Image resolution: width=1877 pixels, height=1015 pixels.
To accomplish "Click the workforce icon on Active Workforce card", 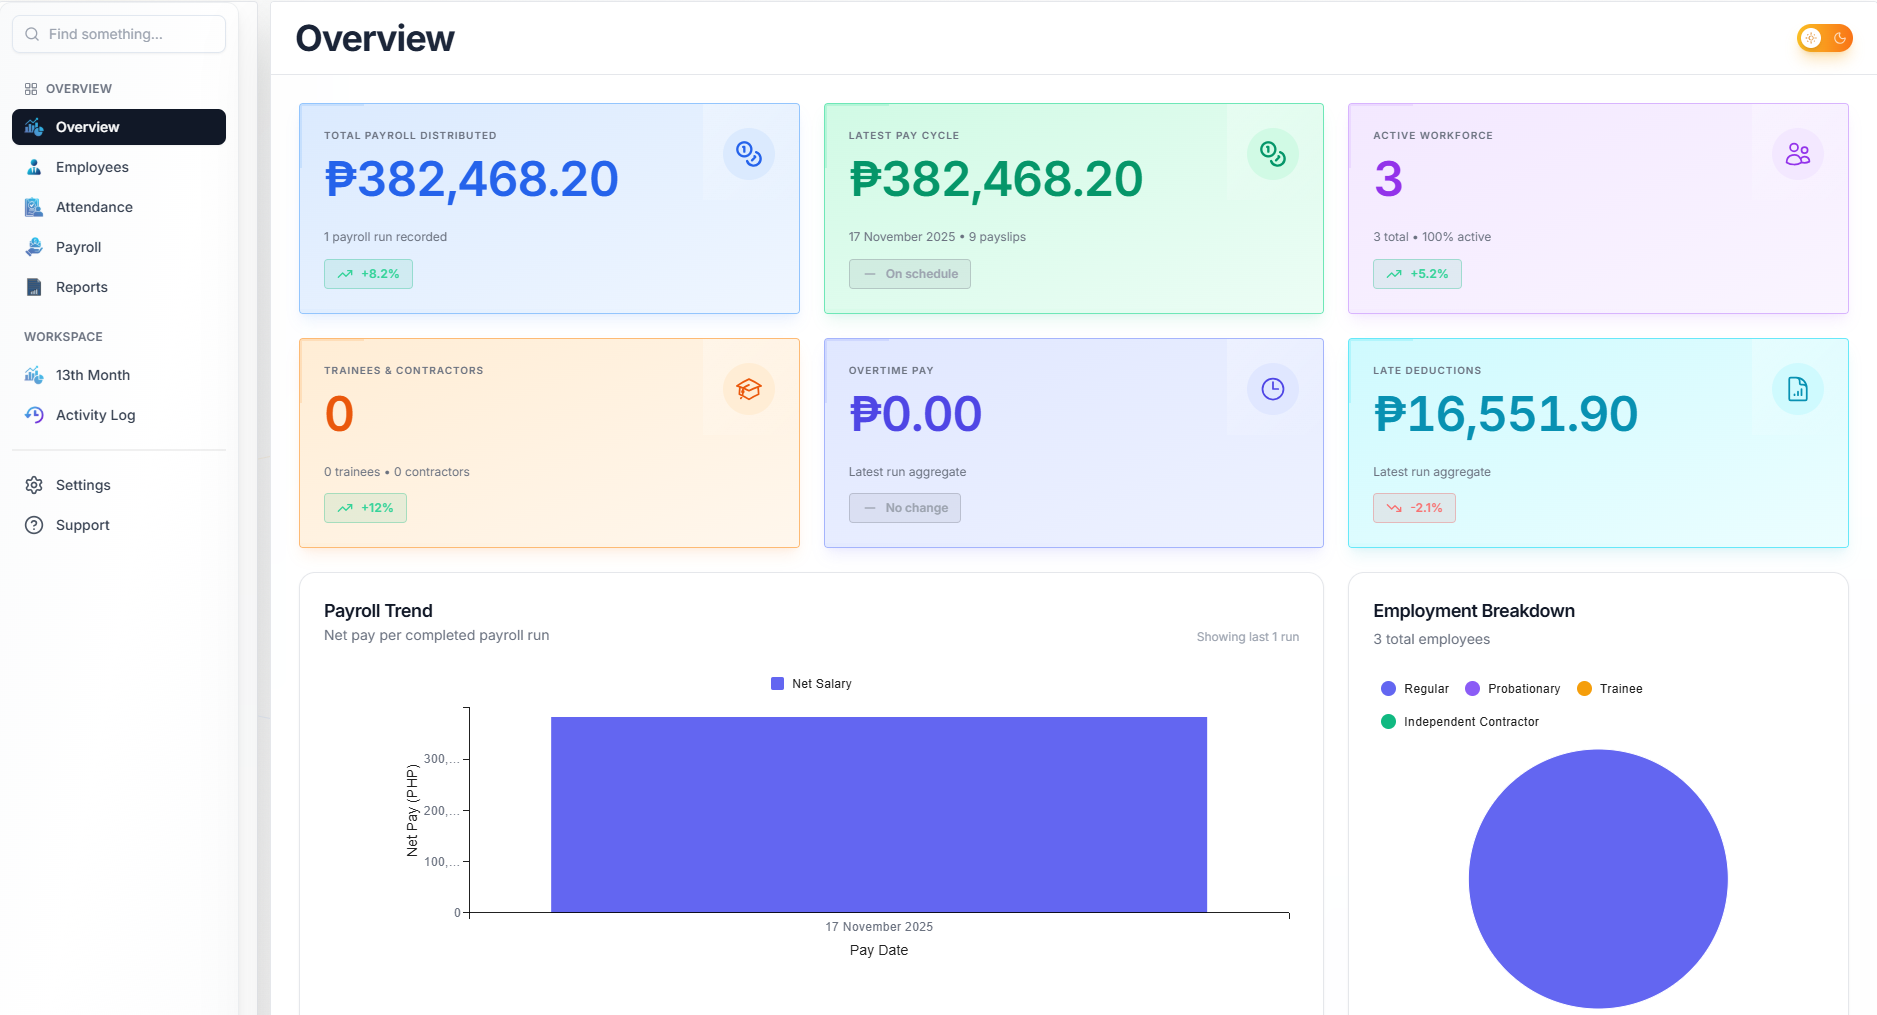I will pyautogui.click(x=1798, y=153).
